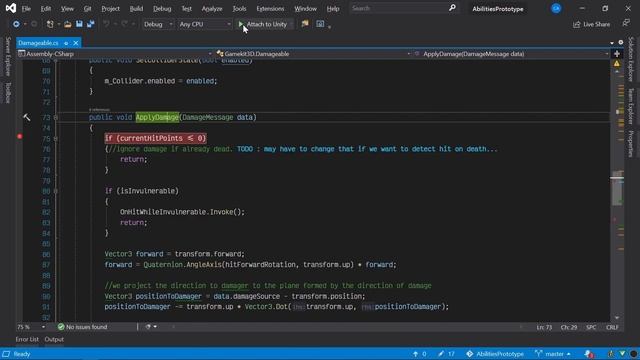640x360 pixels.
Task: Click the split editor plus icon
Action: [x=617, y=54]
